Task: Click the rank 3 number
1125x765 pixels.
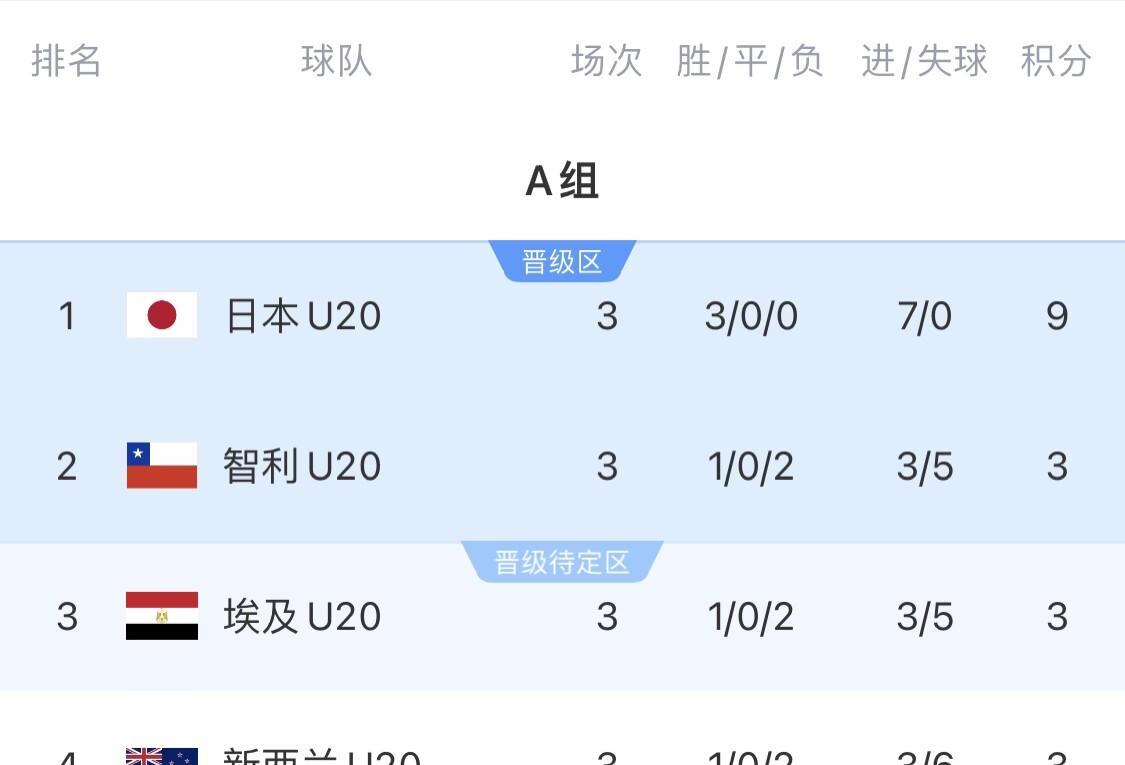Action: [x=67, y=616]
